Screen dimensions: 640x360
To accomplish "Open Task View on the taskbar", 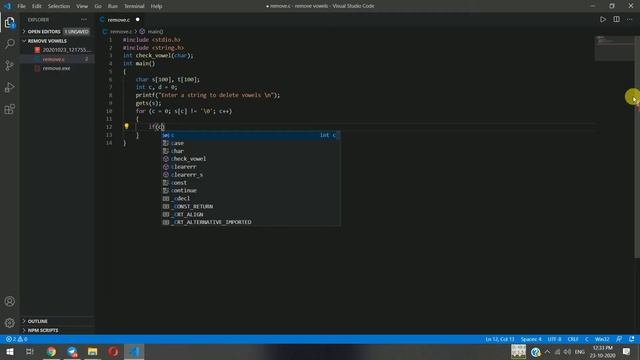I will point(30,352).
